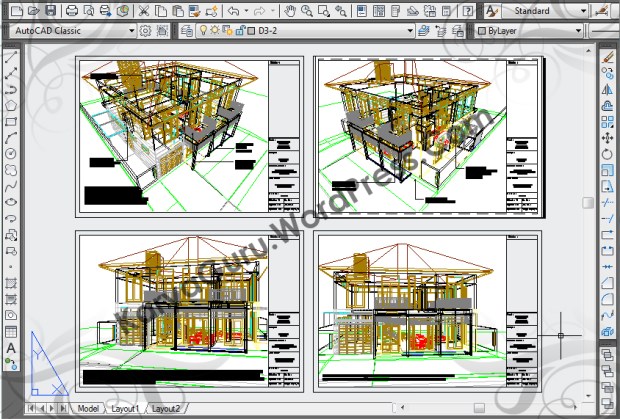The height and width of the screenshot is (419, 620).
Task: Click Undo arrow button
Action: tap(234, 11)
